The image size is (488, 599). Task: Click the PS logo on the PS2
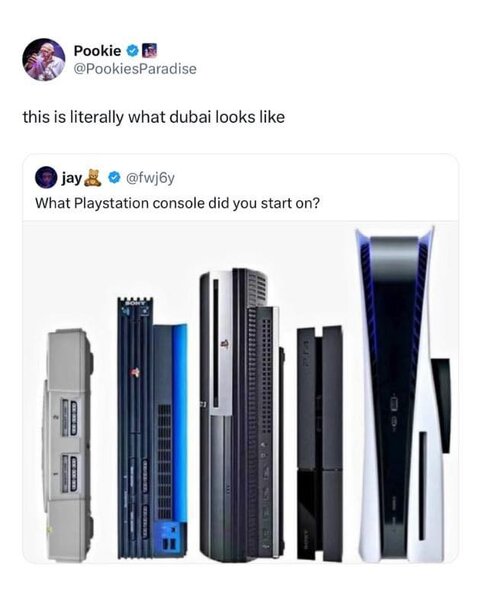(x=135, y=372)
